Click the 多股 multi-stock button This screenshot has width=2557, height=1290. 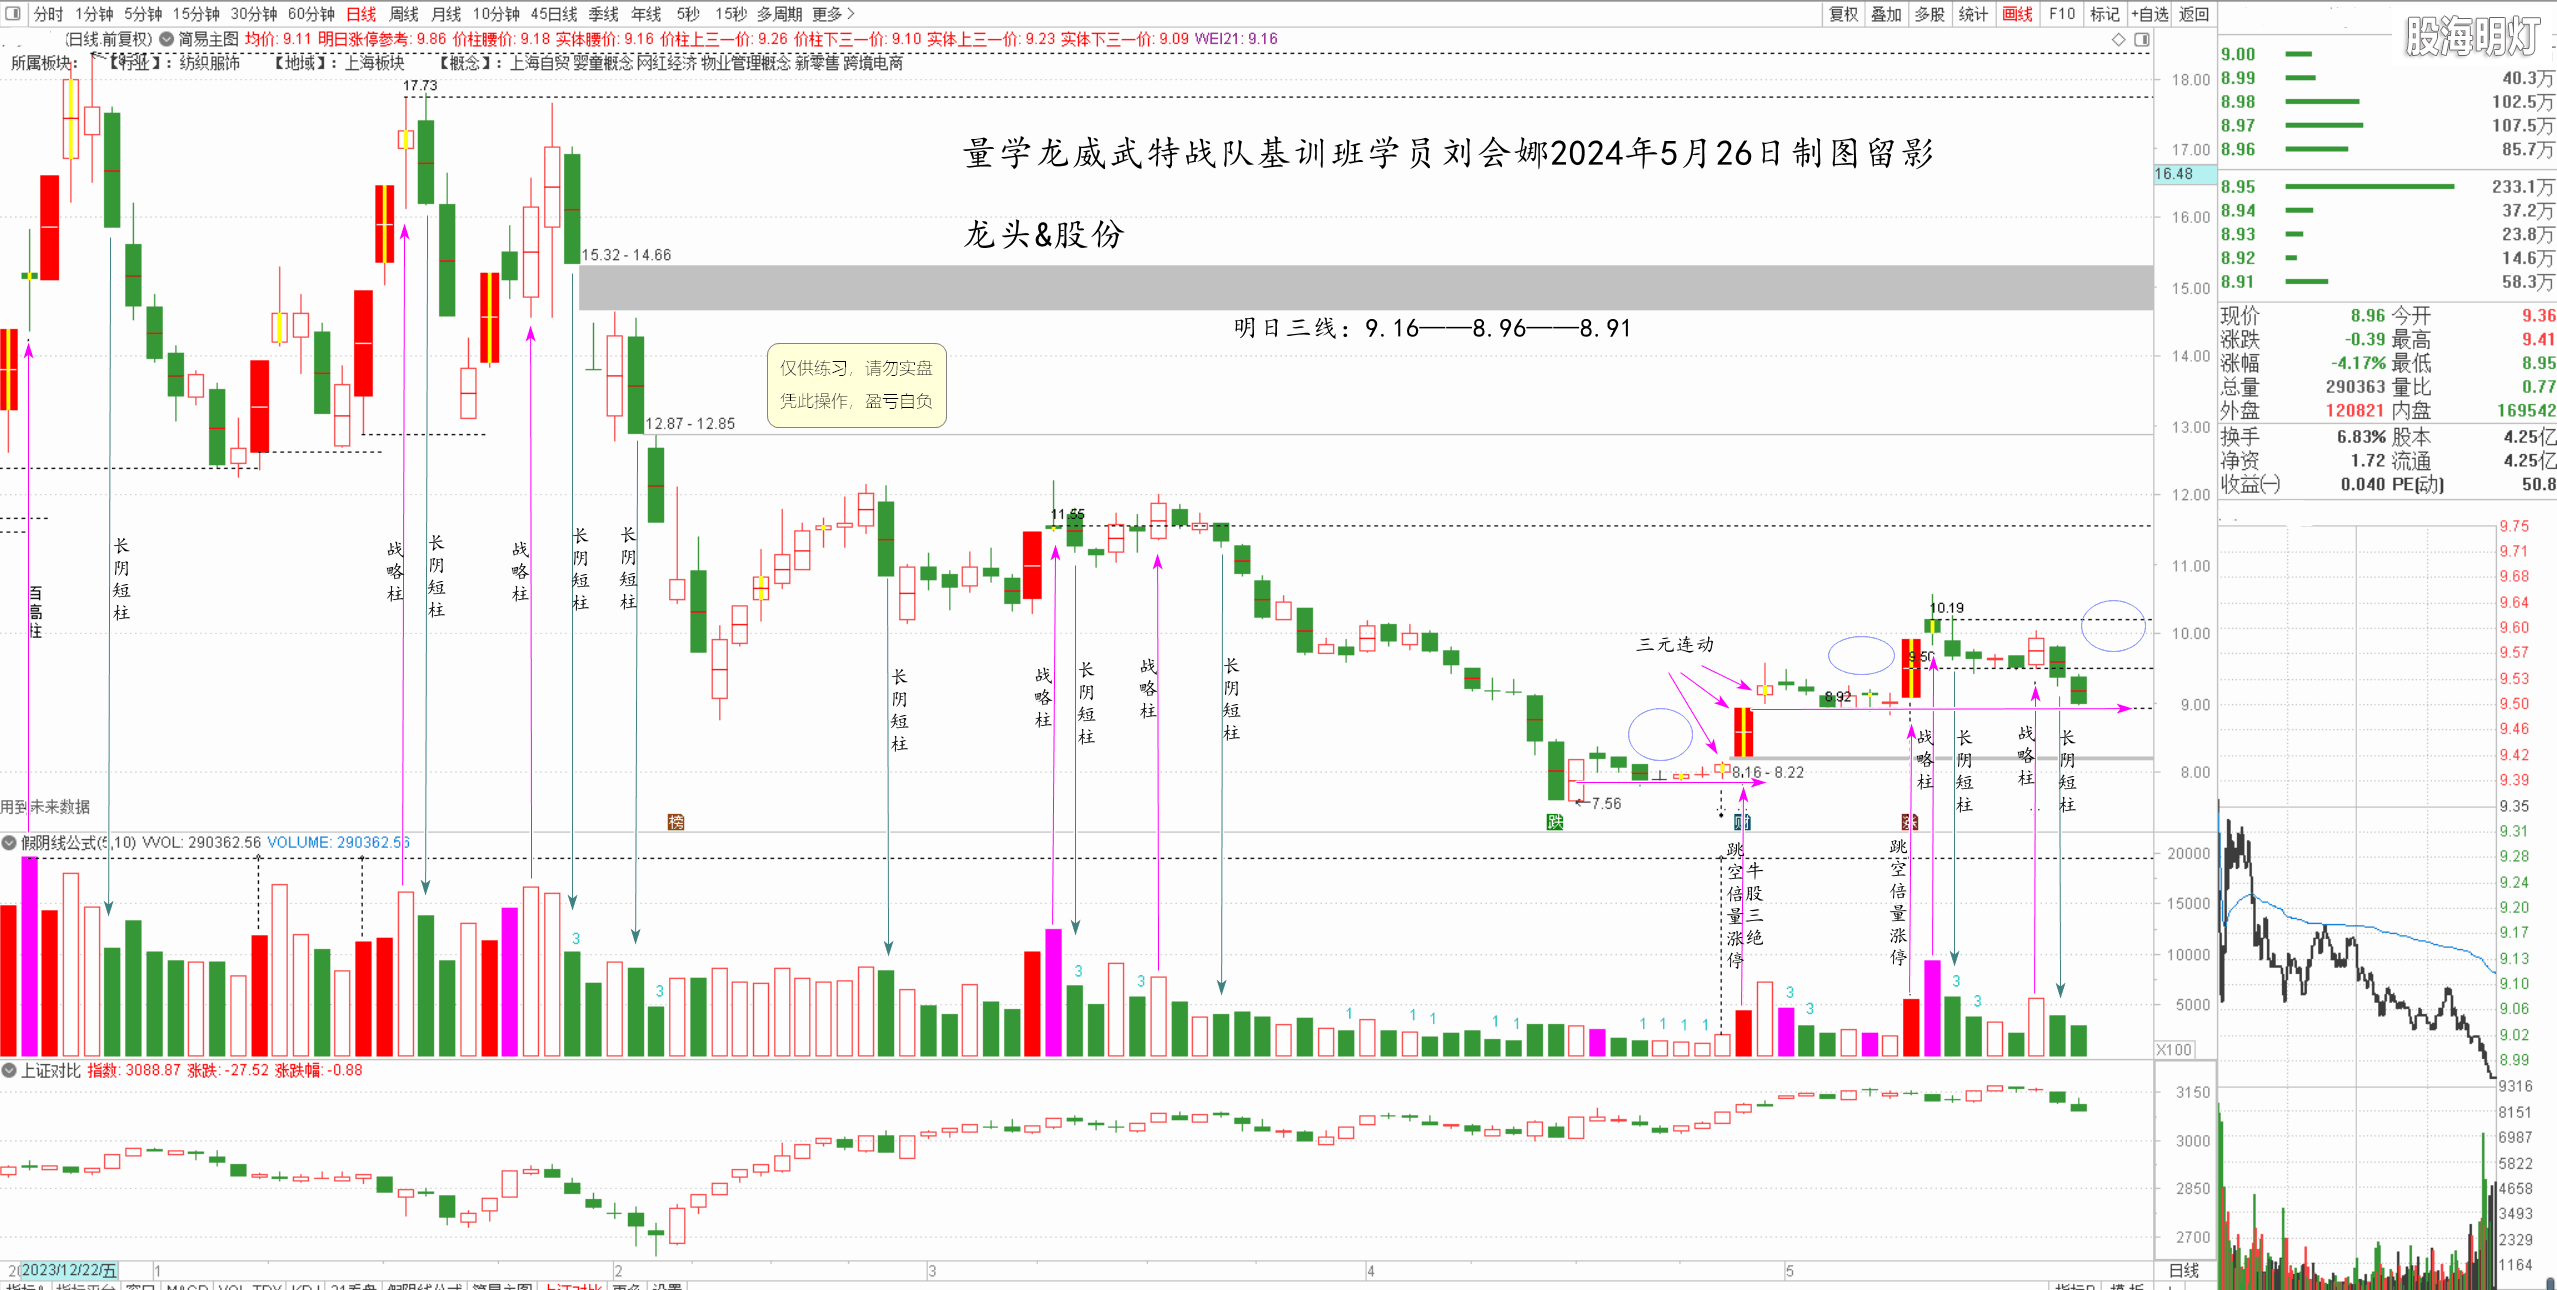pyautogui.click(x=1929, y=13)
